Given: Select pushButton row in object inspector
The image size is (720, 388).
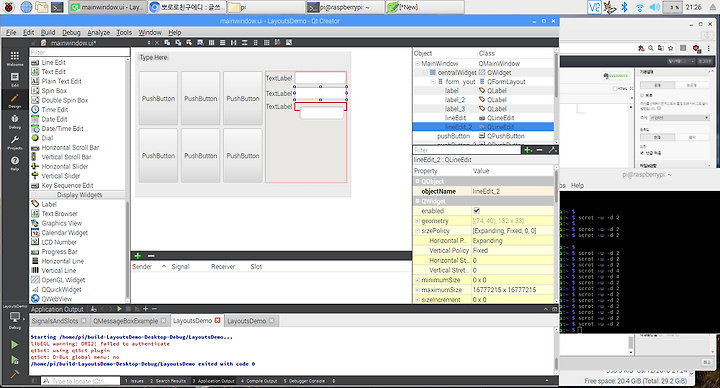Looking at the screenshot, I should pyautogui.click(x=483, y=136).
